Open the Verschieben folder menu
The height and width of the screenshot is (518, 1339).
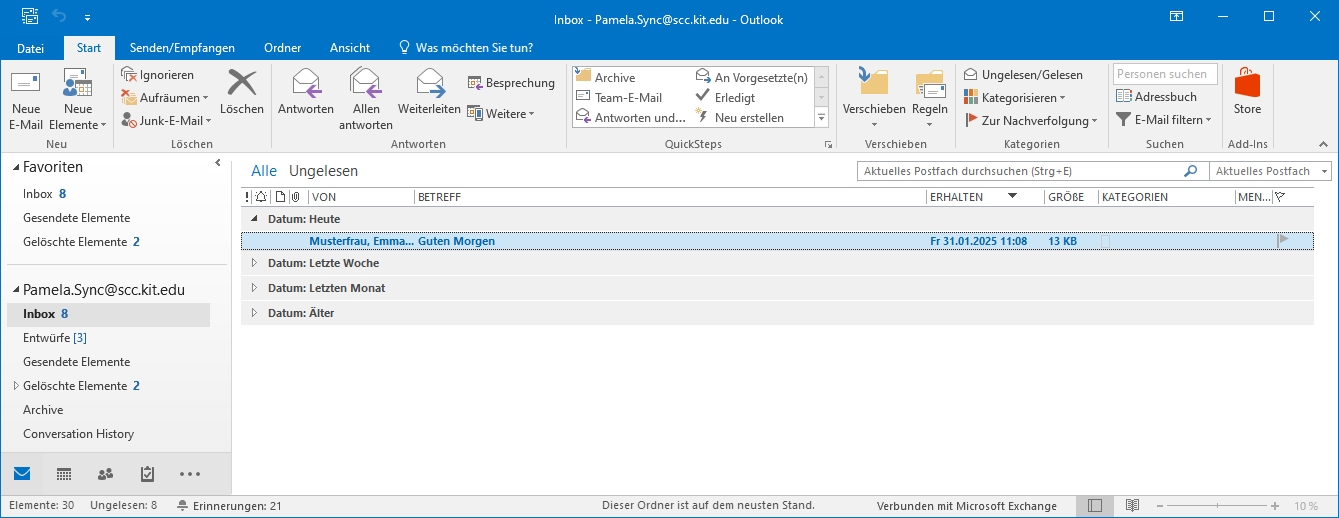tap(874, 100)
